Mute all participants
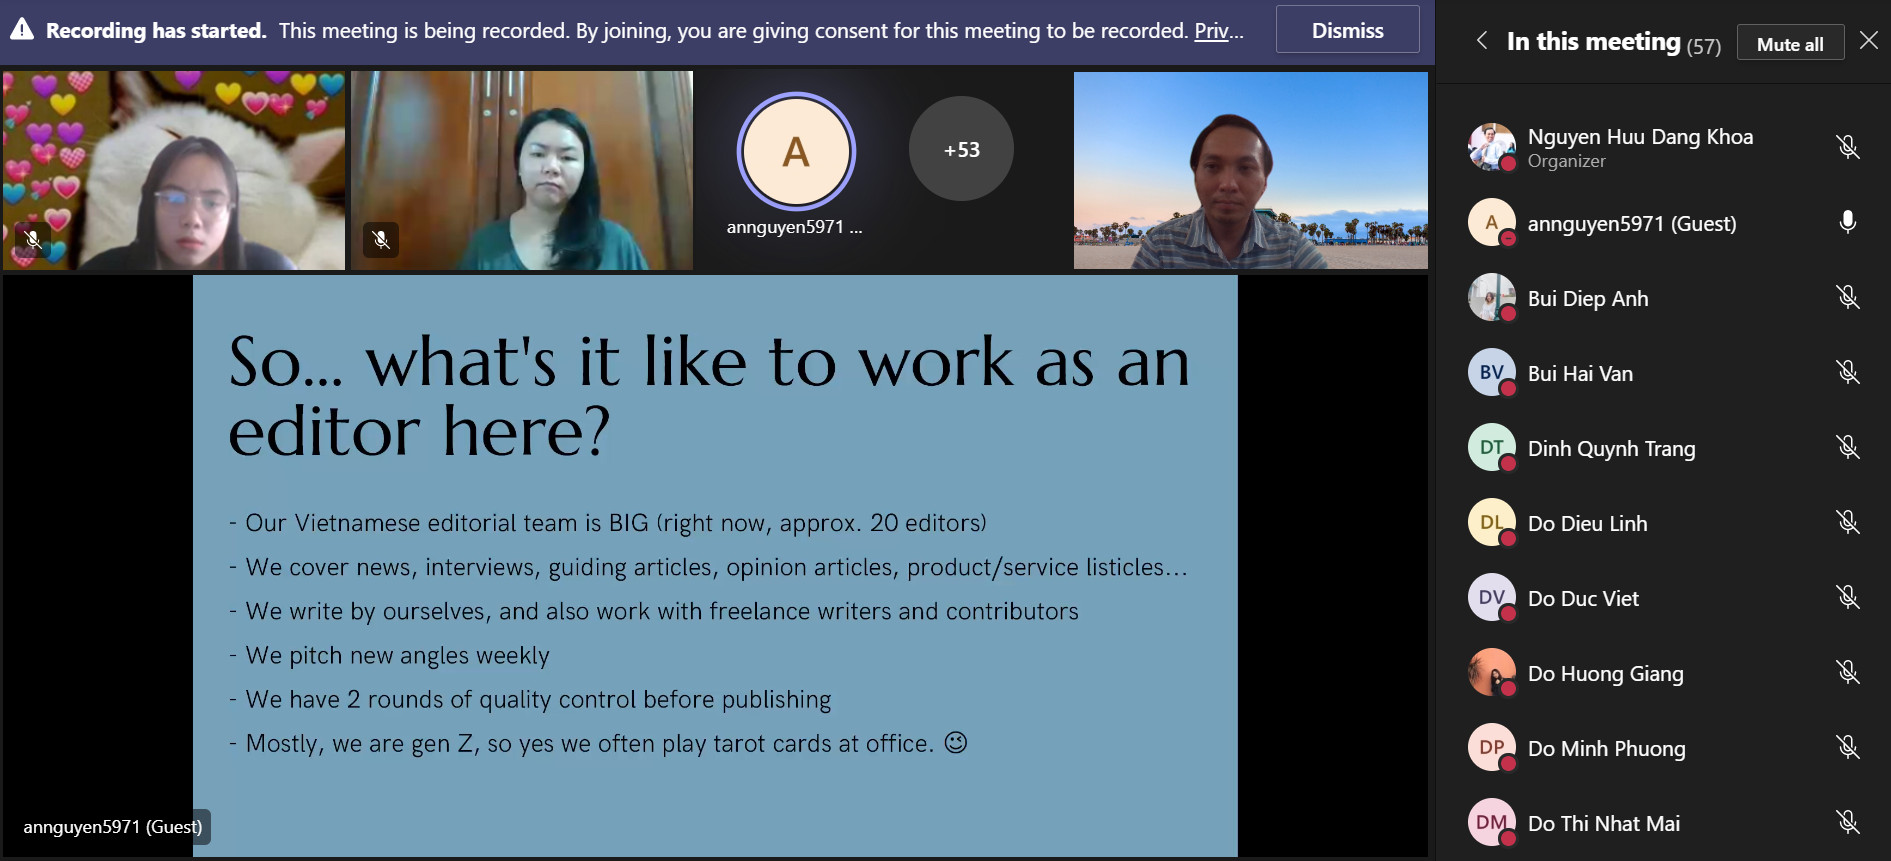Viewport: 1891px width, 861px height. click(x=1790, y=44)
